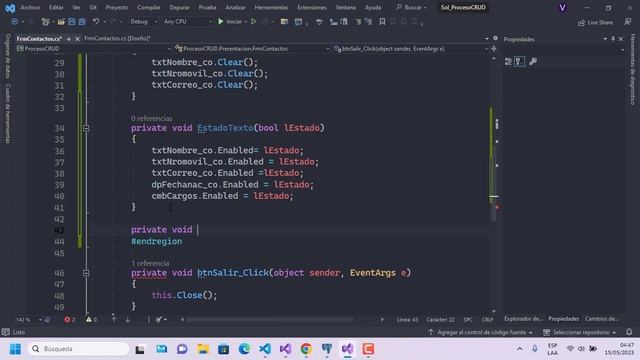Collapse the EstadoTexto method outline
This screenshot has width=640, height=360.
pos(86,128)
